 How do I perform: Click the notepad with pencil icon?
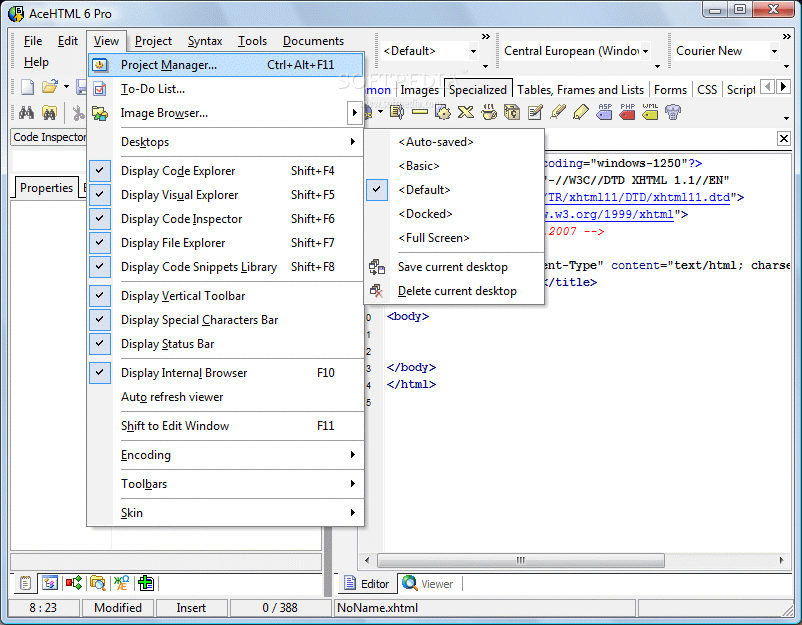click(x=535, y=112)
